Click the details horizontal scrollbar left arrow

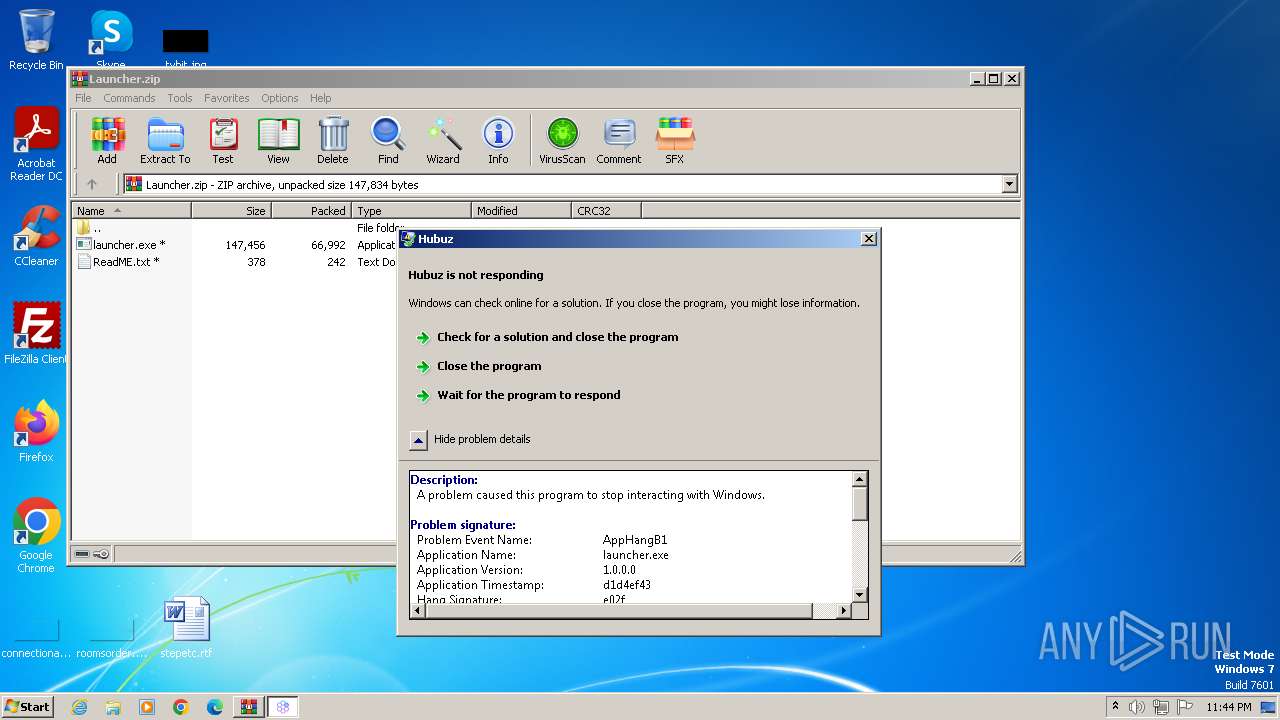coord(418,610)
